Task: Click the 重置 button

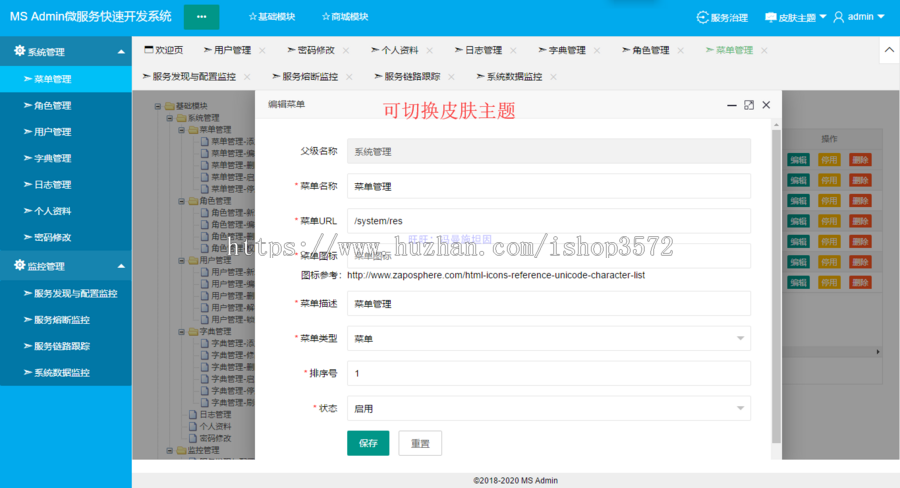Action: [420, 443]
